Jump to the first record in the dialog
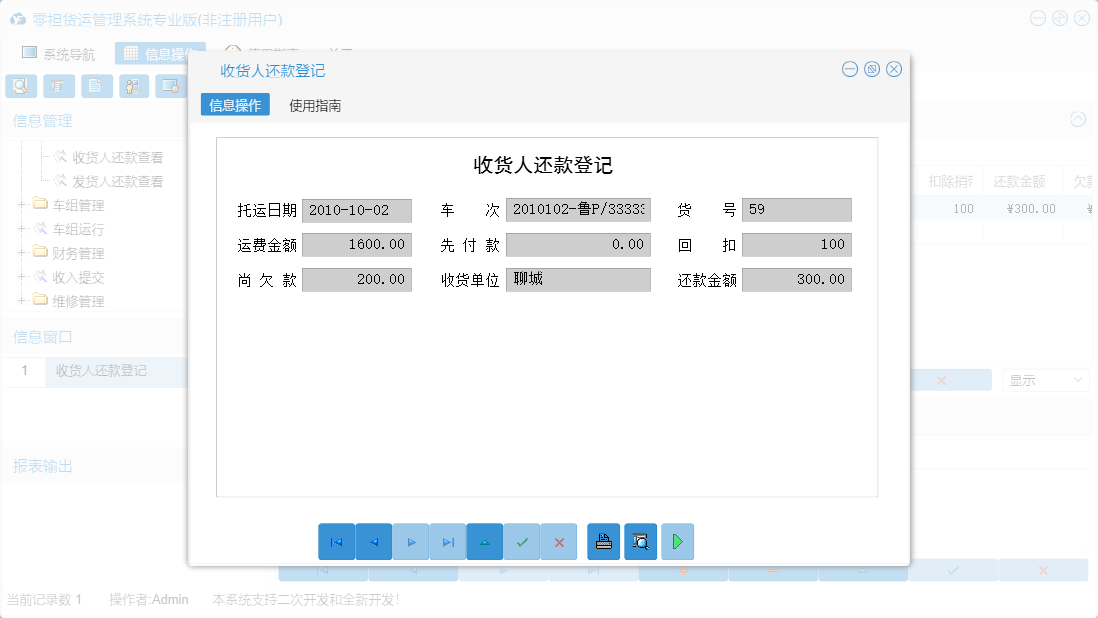 (x=337, y=541)
